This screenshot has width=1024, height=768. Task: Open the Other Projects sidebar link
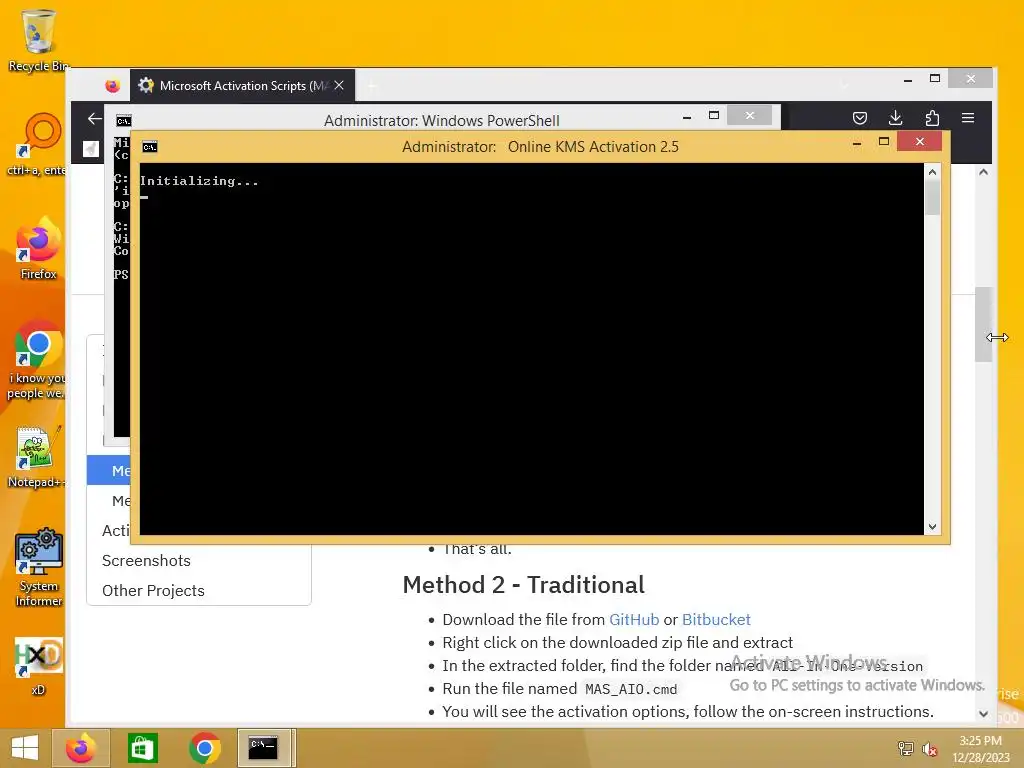(x=153, y=591)
